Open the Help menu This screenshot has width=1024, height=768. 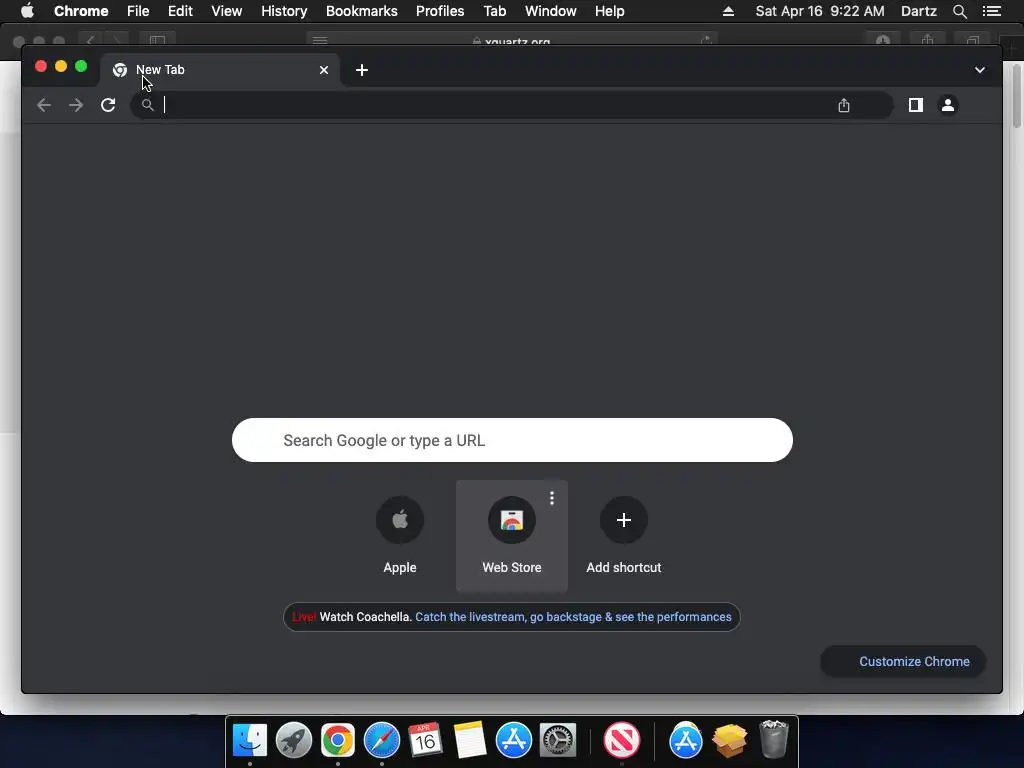(609, 11)
